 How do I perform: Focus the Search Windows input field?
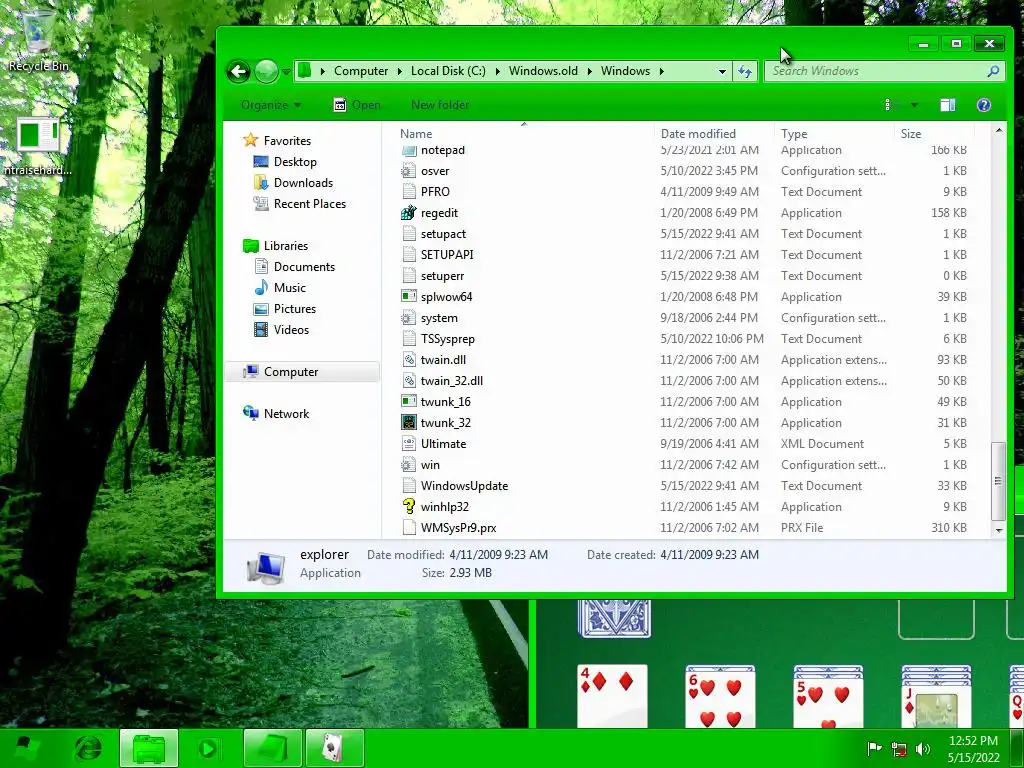875,71
